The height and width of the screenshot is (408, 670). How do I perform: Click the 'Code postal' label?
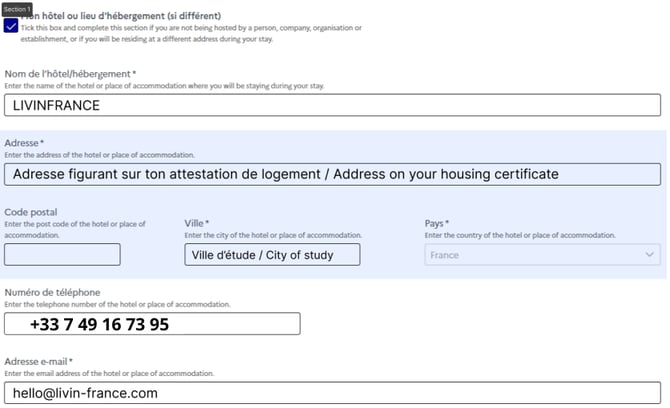click(31, 212)
